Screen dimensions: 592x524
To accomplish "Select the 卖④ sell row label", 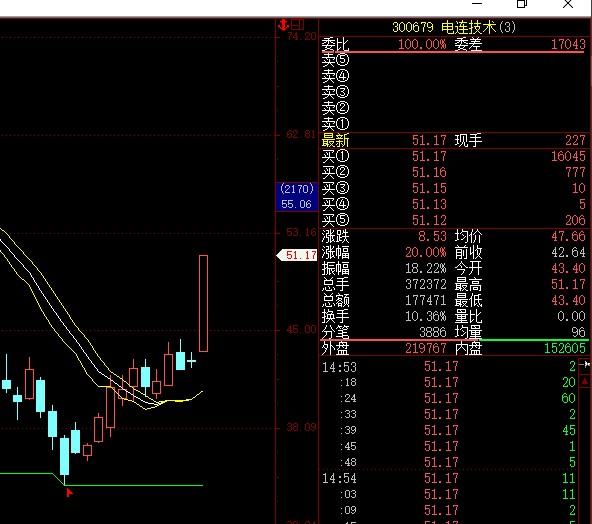I will click(x=335, y=76).
